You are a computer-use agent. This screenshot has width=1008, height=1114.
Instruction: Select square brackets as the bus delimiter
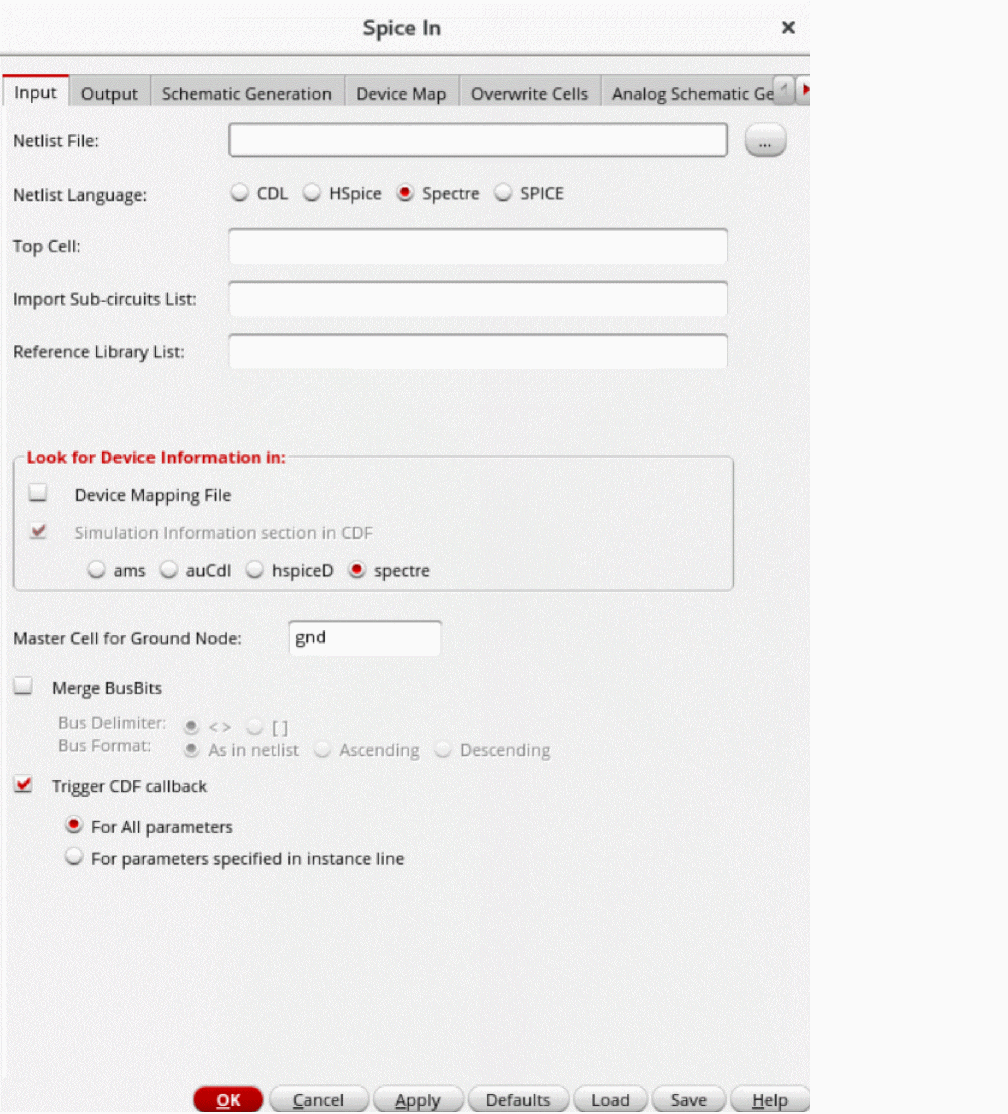[254, 727]
